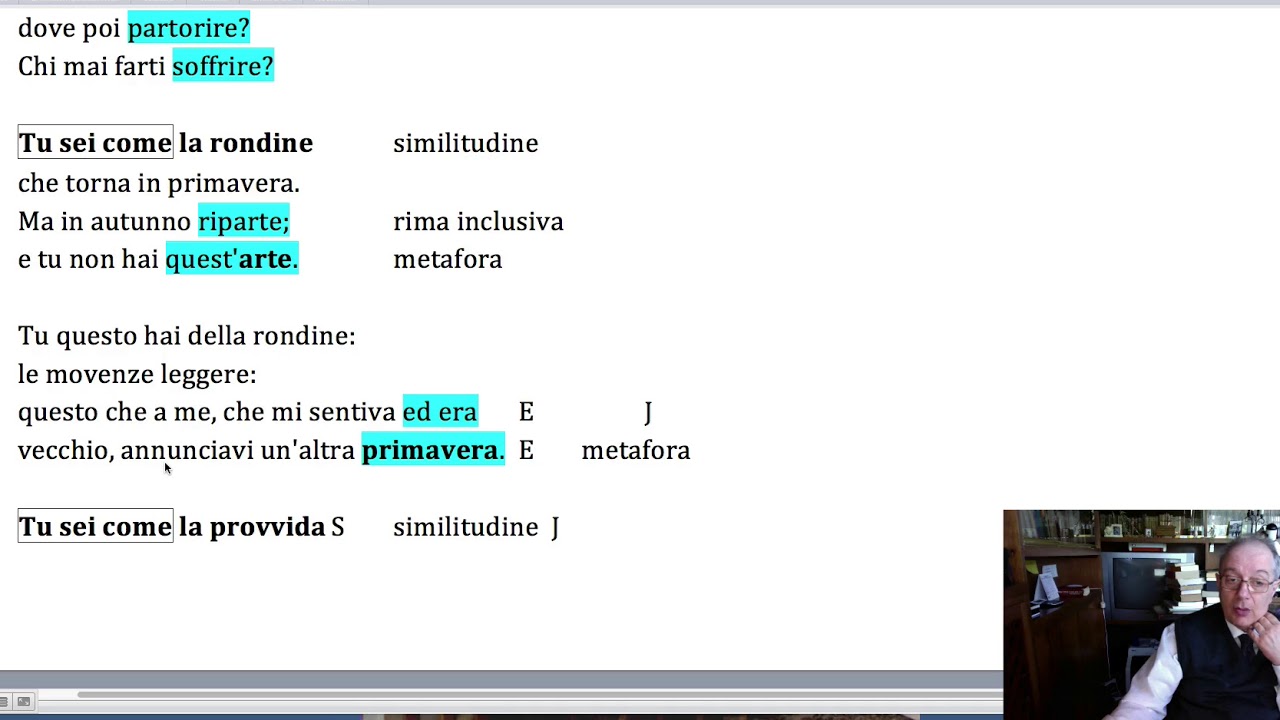The width and height of the screenshot is (1280, 720).
Task: Click the label "similitudine" beside "la rondine"
Action: click(x=465, y=143)
